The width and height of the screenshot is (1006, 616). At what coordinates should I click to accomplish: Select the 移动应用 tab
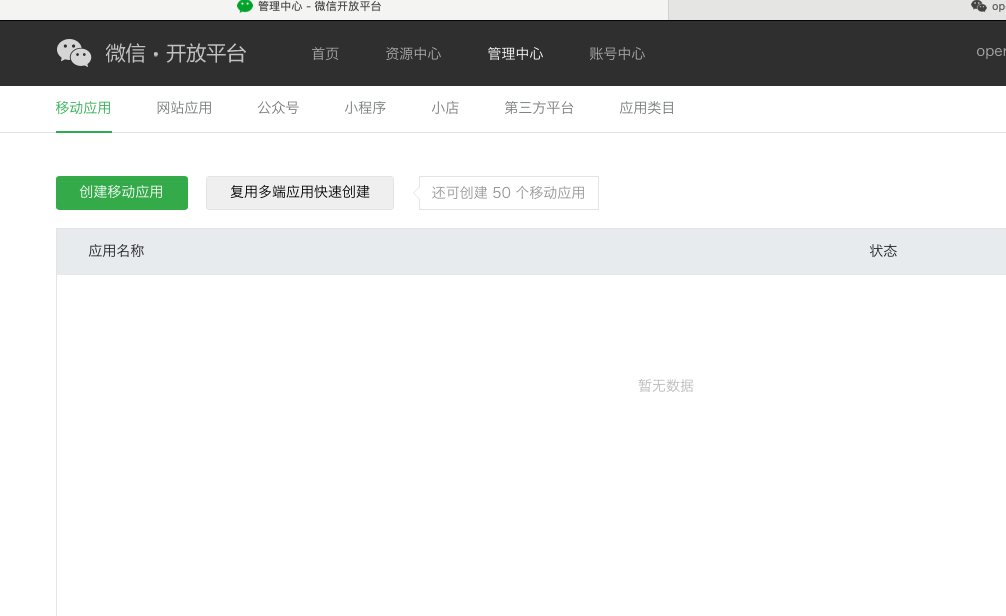[x=83, y=108]
